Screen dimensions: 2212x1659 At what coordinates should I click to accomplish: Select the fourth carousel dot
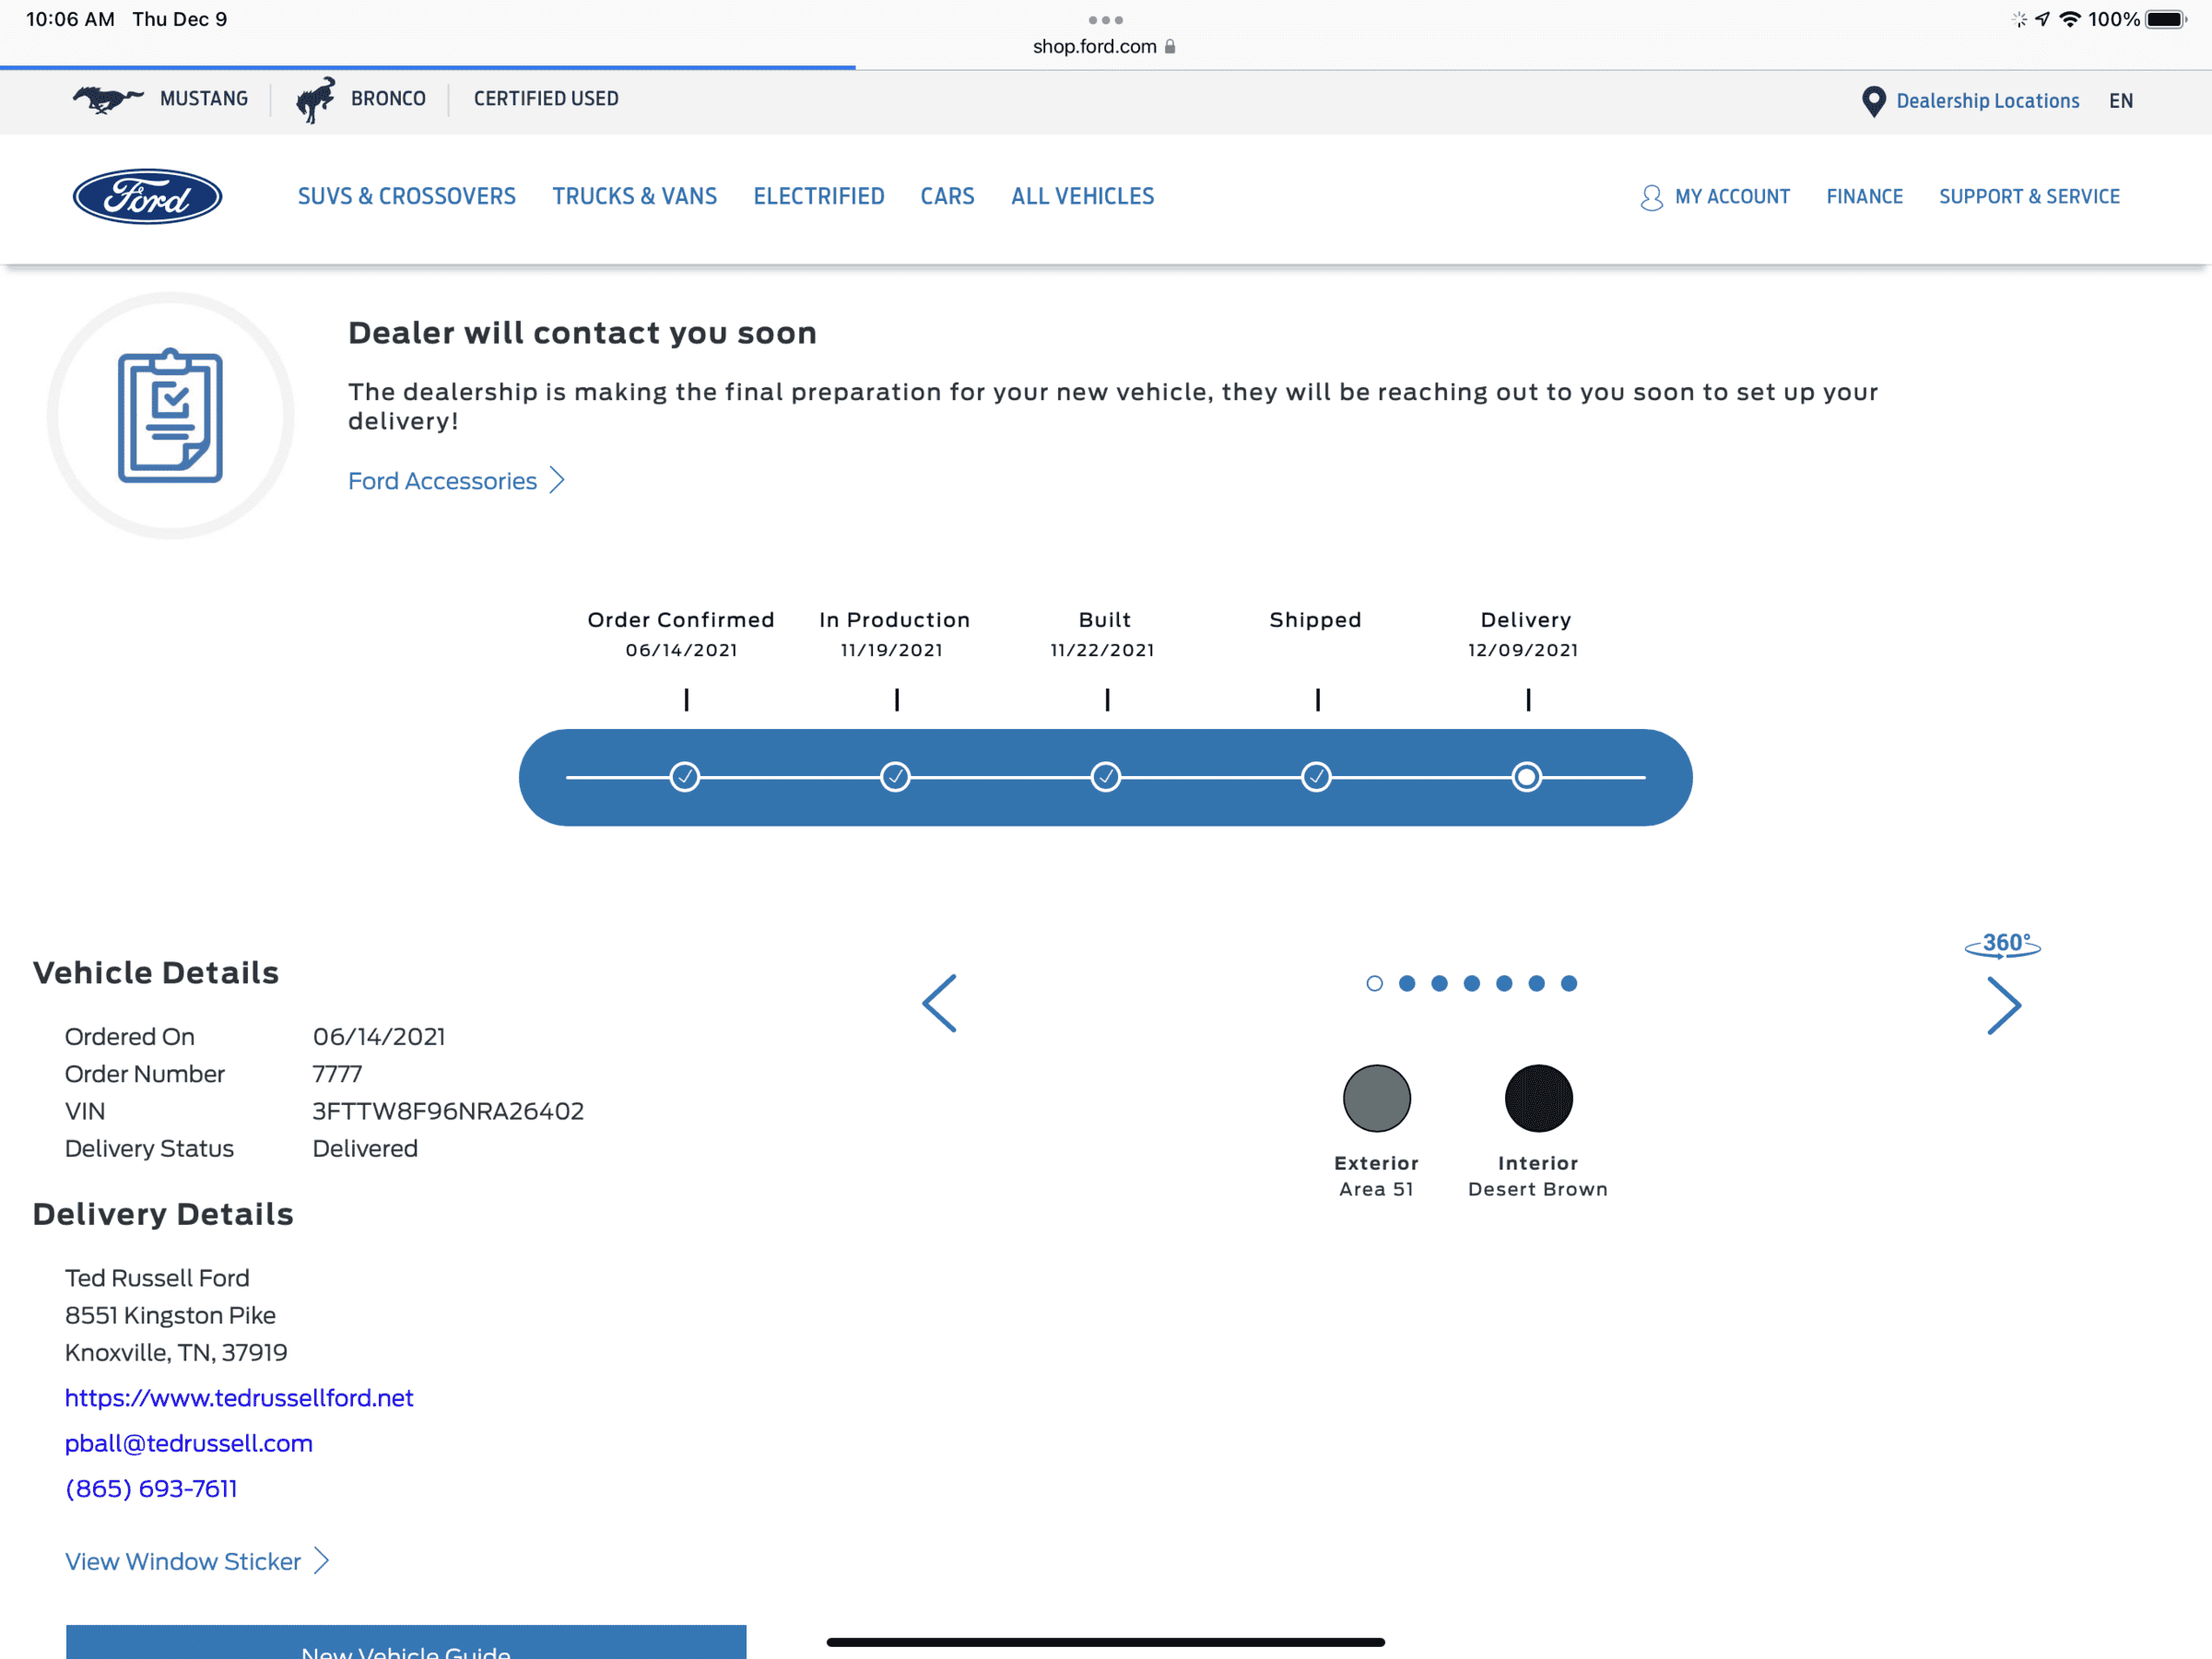(x=1472, y=984)
